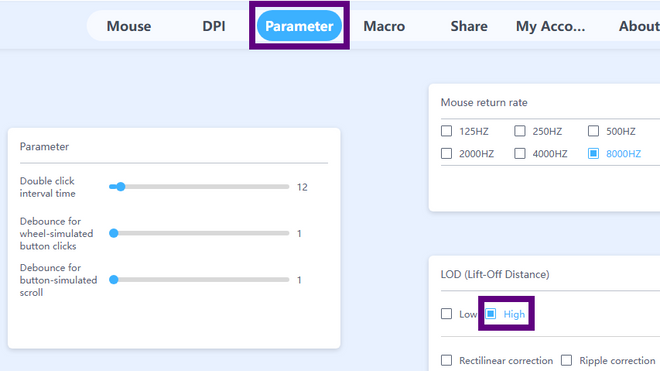Switch to the DPI tab
Image resolution: width=660 pixels, height=371 pixels.
tap(214, 26)
